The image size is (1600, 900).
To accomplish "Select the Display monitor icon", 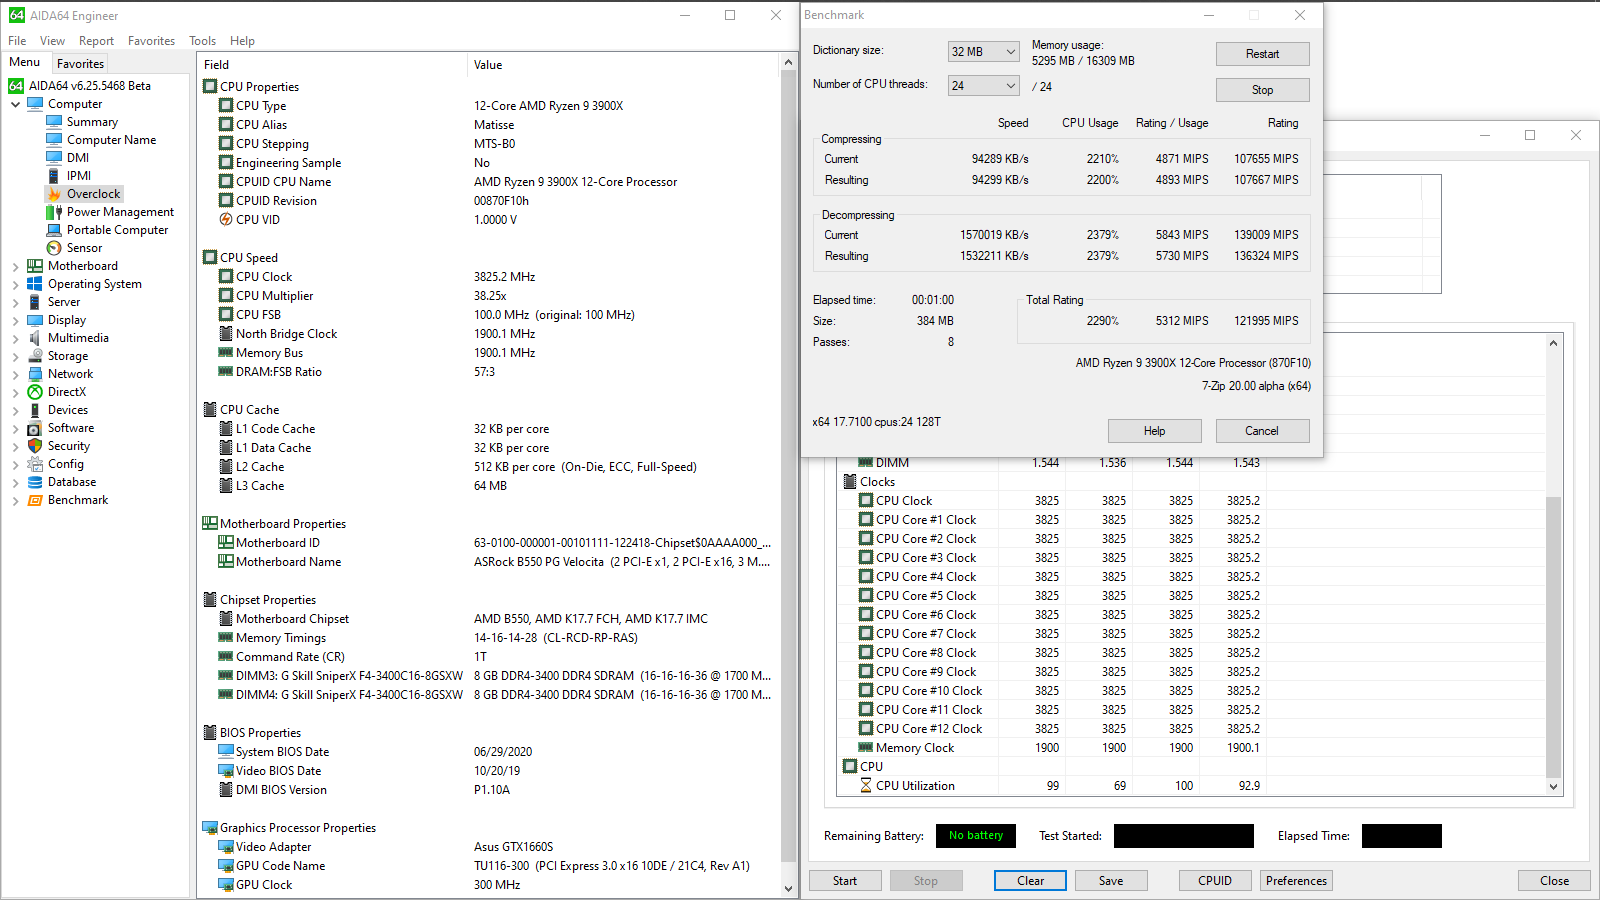I will 35,320.
